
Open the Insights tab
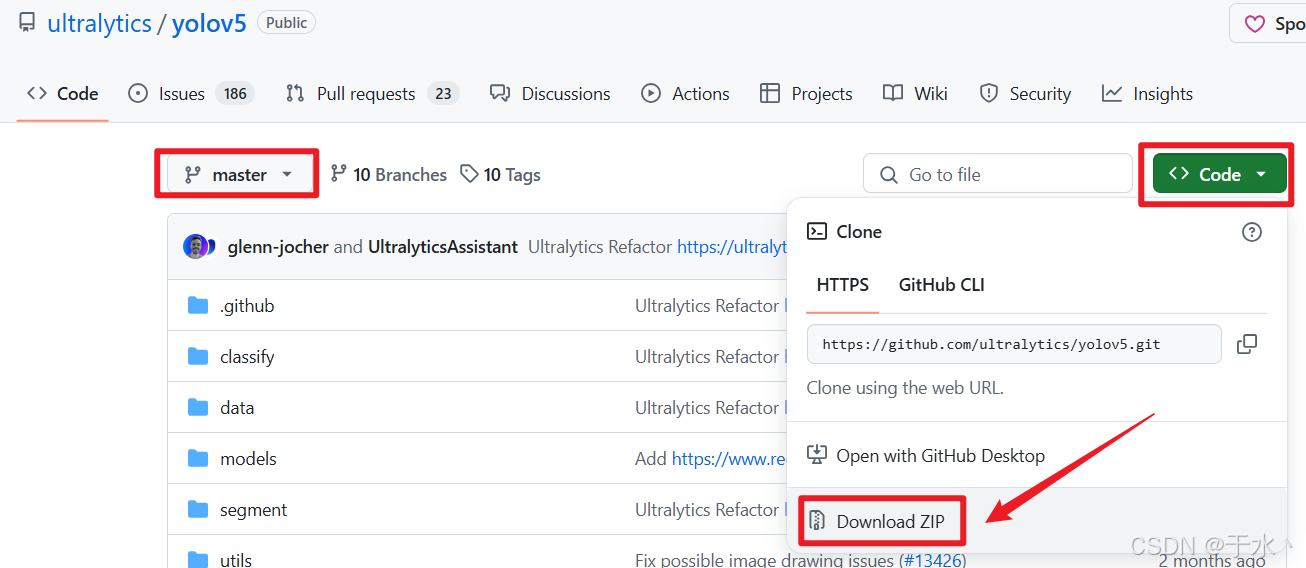click(x=1147, y=93)
